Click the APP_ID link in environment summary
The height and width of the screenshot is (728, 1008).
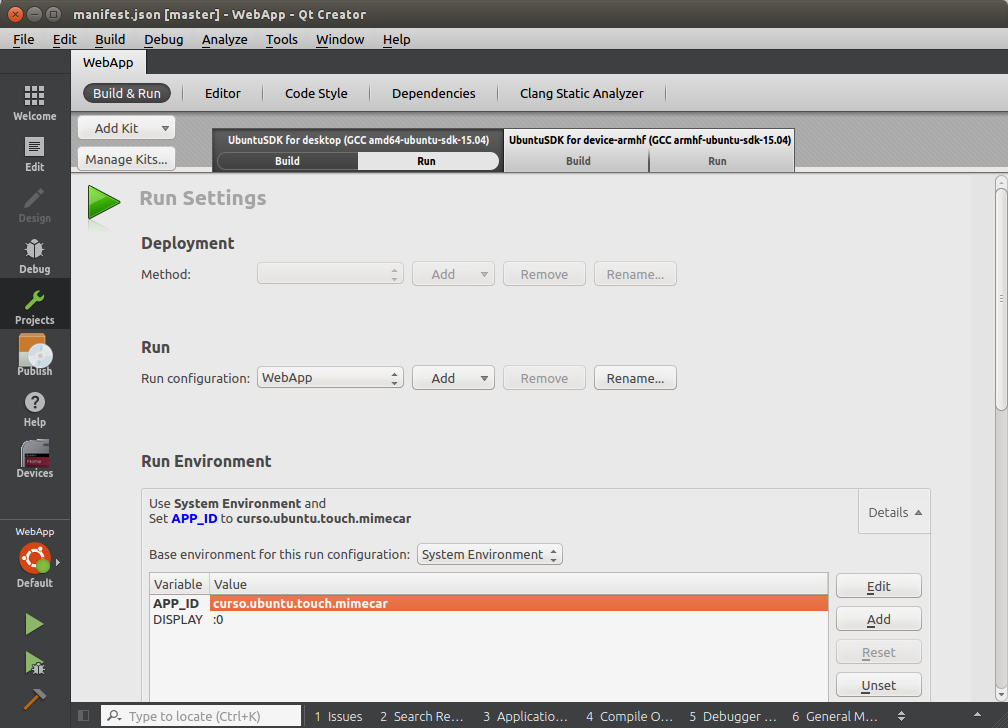(194, 518)
